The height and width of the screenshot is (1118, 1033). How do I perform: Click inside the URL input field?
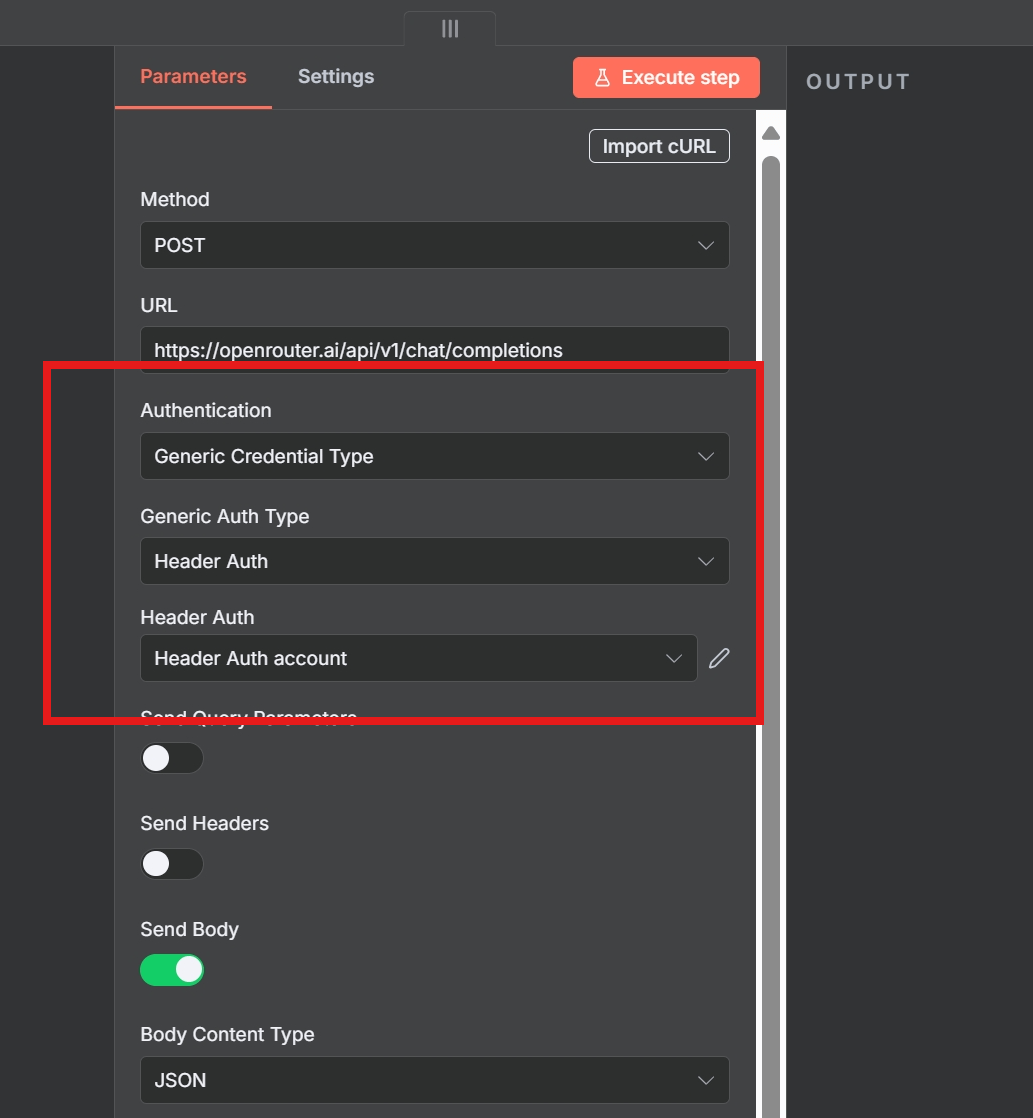coord(435,350)
